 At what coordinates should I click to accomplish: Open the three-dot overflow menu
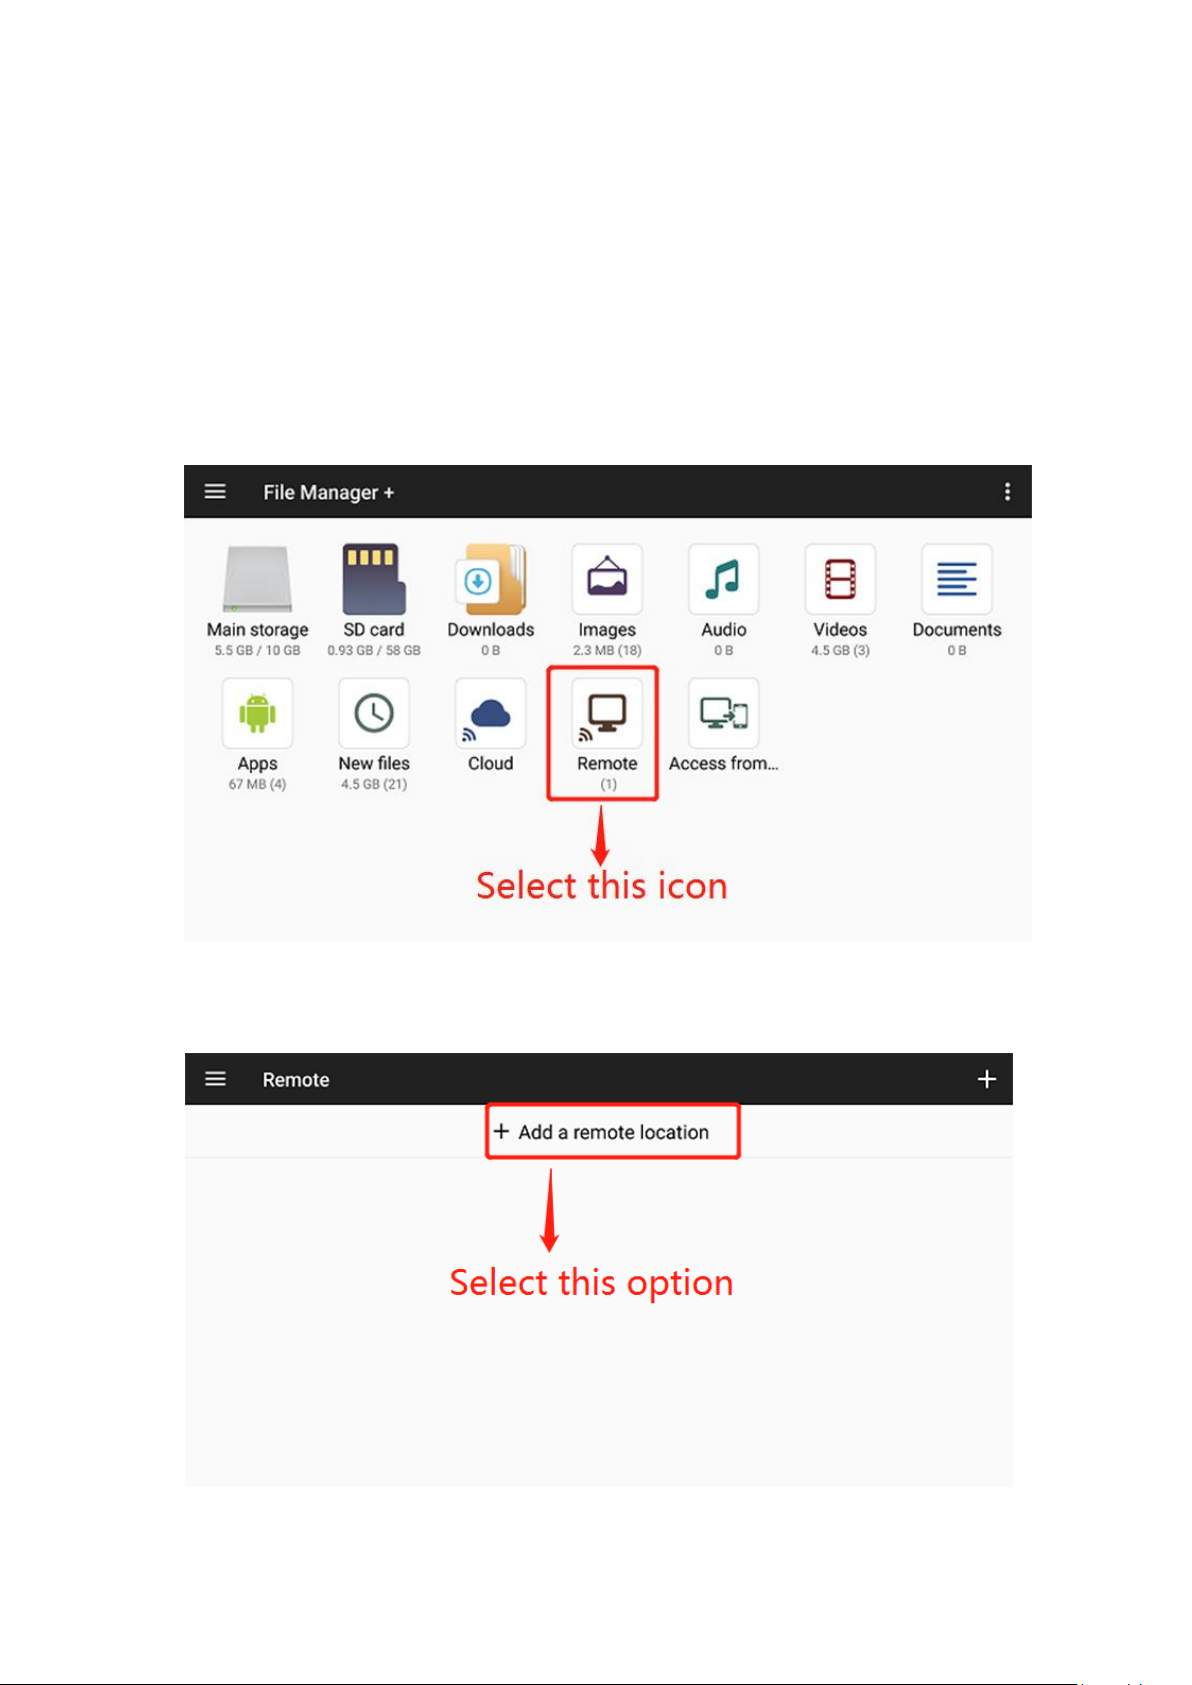click(x=1007, y=491)
